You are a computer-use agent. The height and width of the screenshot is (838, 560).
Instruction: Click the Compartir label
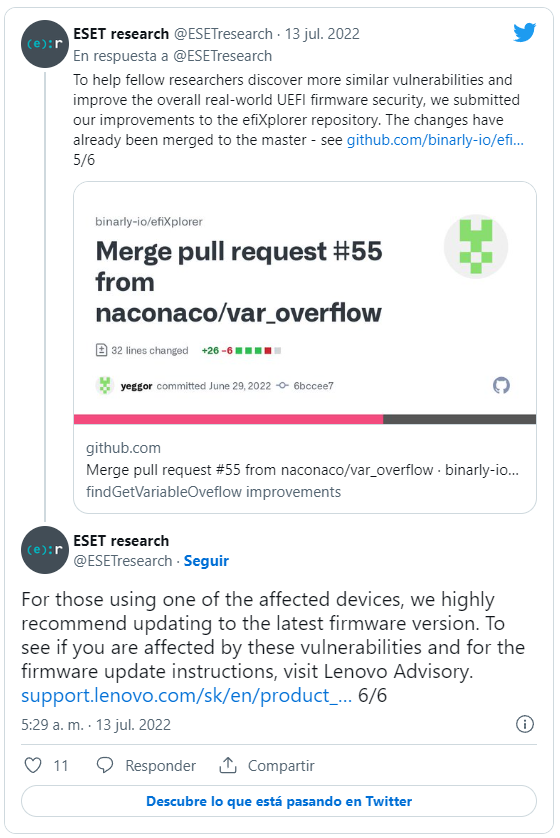click(x=281, y=766)
